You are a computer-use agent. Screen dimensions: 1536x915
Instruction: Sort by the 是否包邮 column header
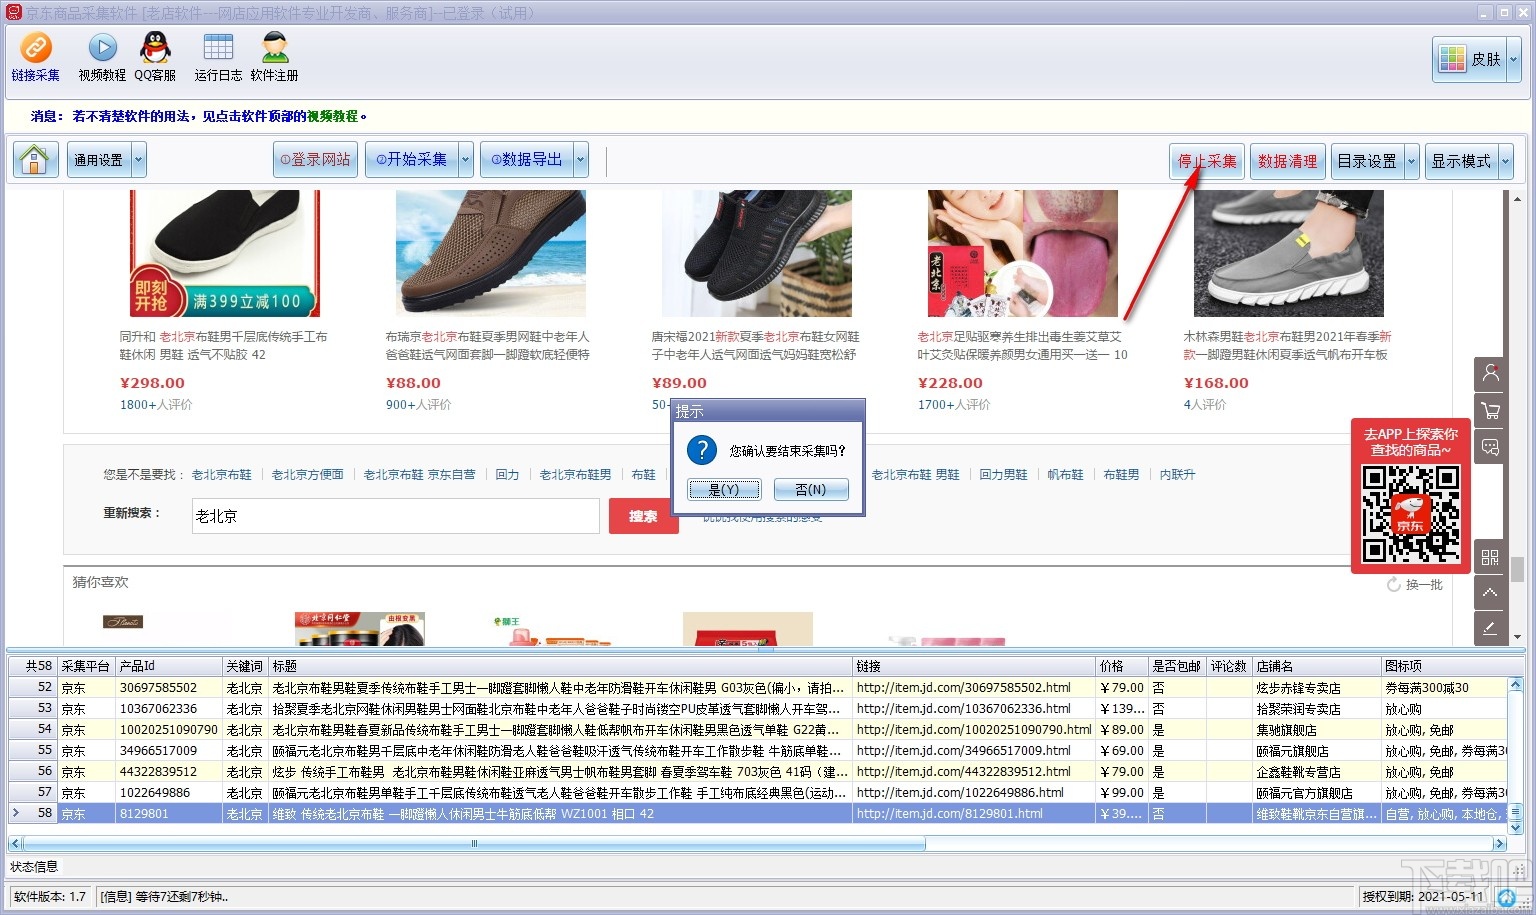[x=1177, y=666]
